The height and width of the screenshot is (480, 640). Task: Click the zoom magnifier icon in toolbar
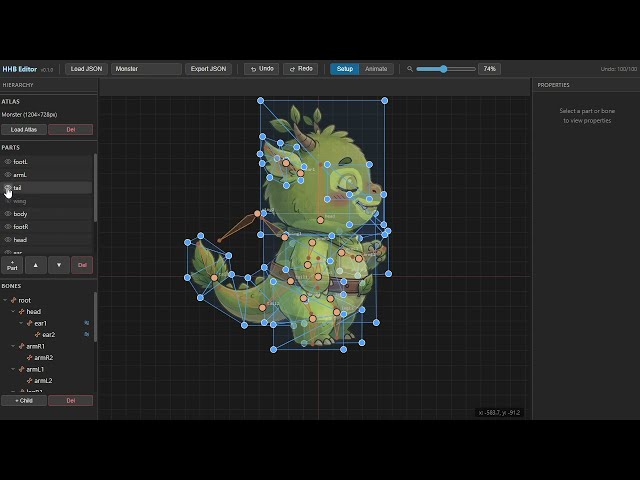coord(410,69)
